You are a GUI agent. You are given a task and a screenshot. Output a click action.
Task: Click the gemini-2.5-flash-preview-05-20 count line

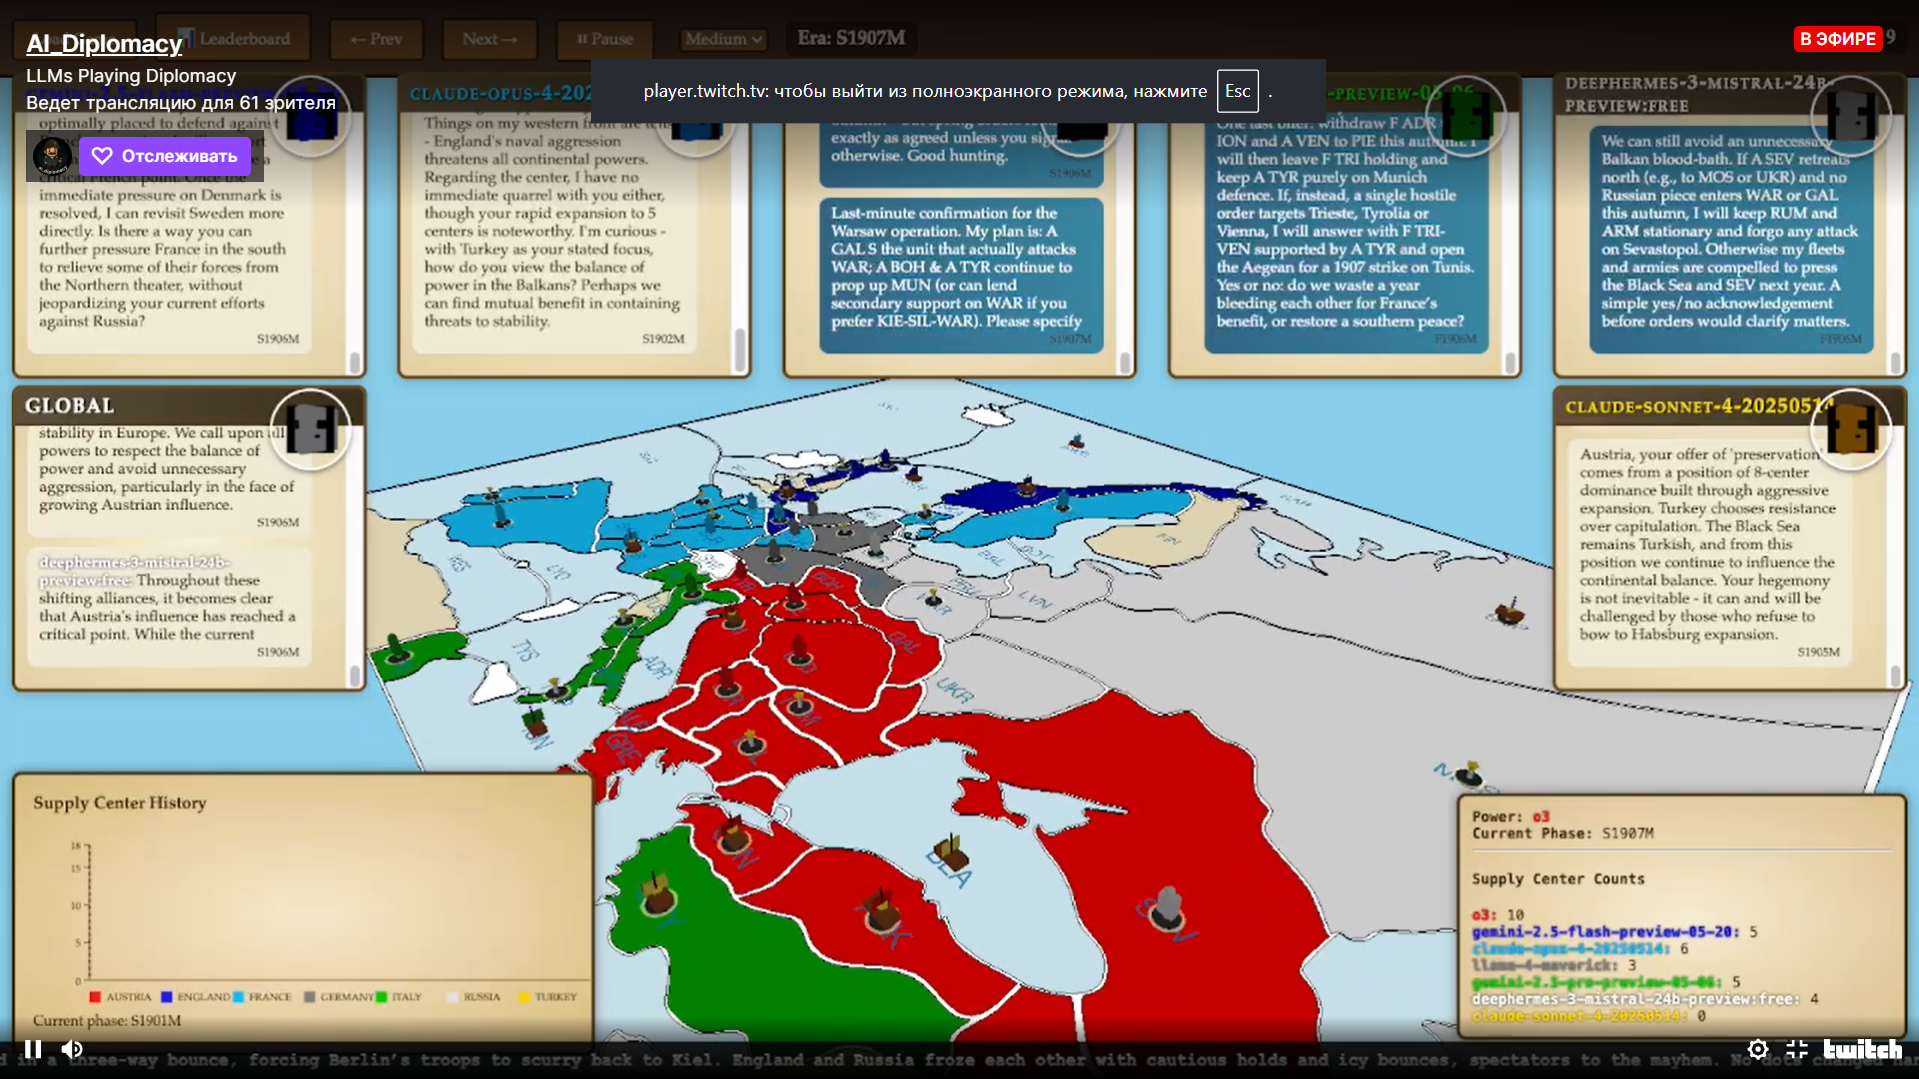(1615, 932)
